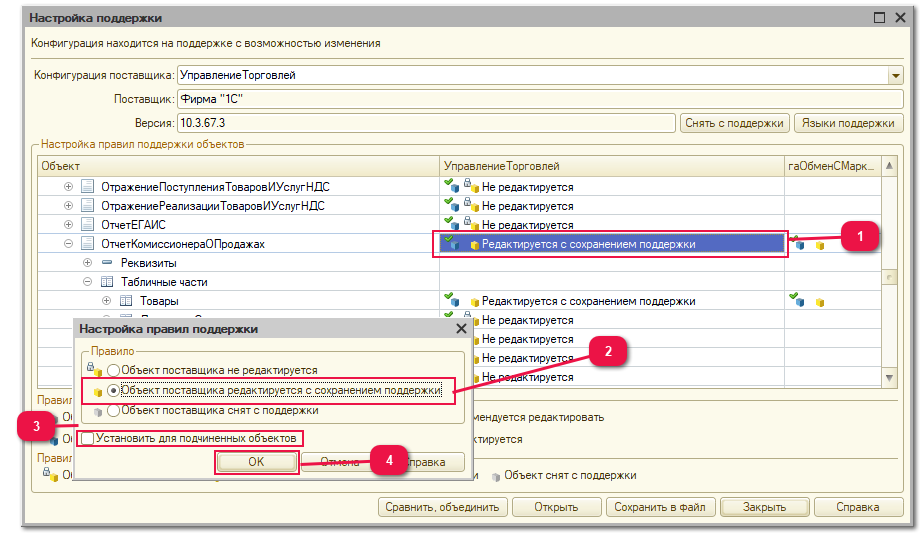Click the object list scrollbar thumb
The image size is (923, 536).
[x=889, y=277]
